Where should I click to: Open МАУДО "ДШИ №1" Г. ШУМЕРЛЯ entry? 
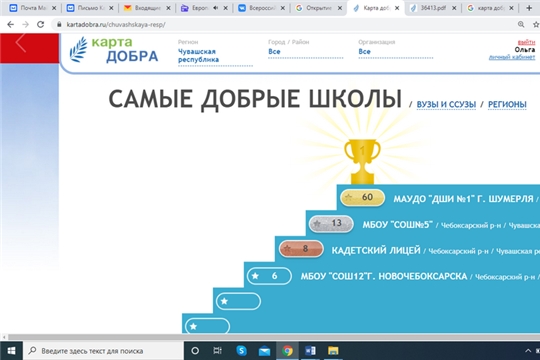[463, 199]
